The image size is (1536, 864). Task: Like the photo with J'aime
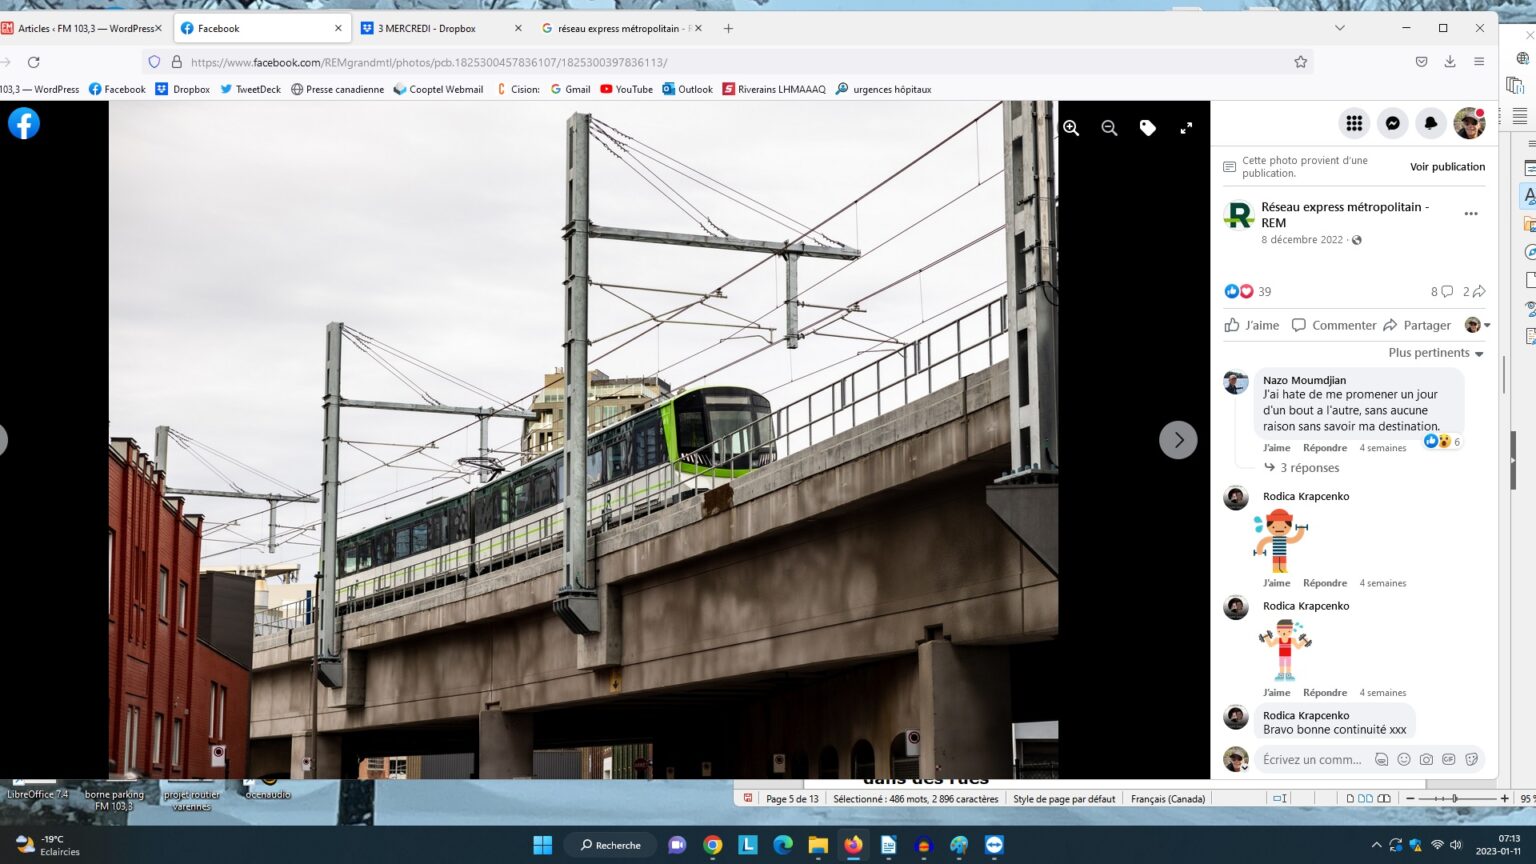click(1252, 325)
